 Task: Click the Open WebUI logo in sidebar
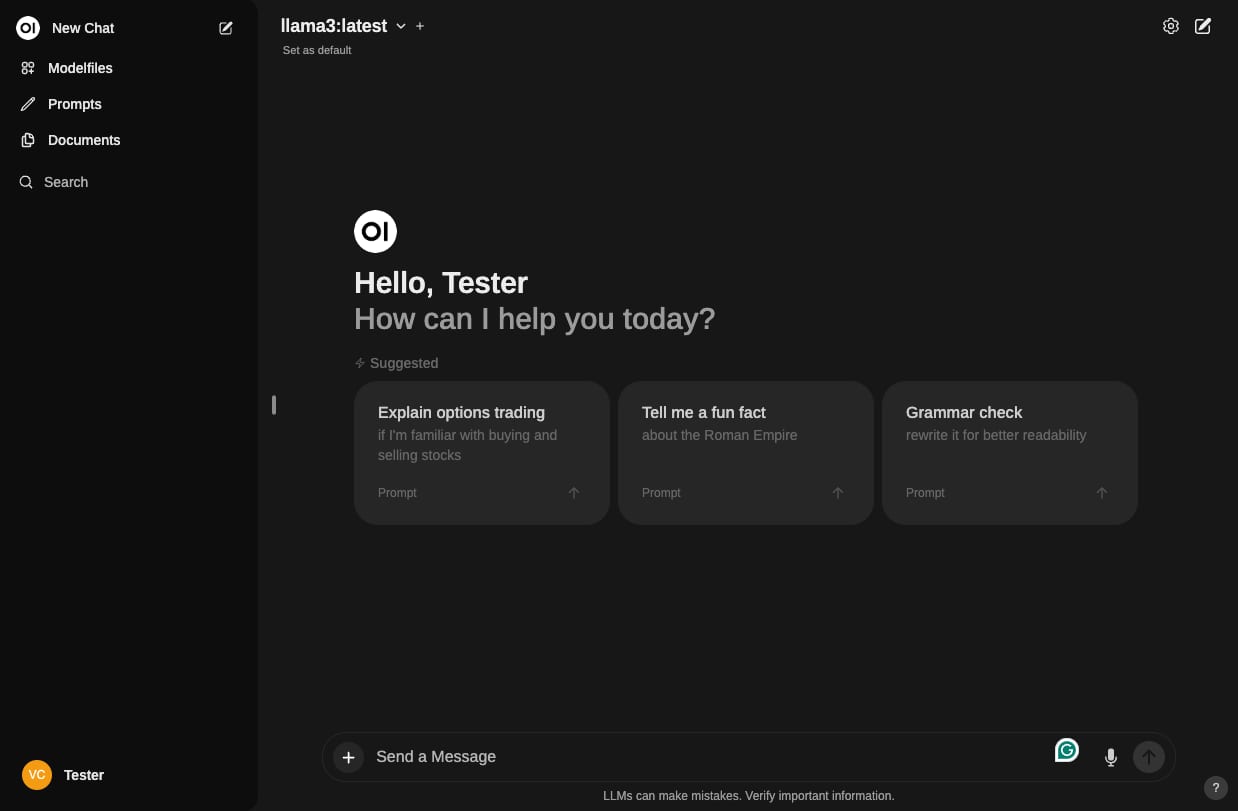28,28
